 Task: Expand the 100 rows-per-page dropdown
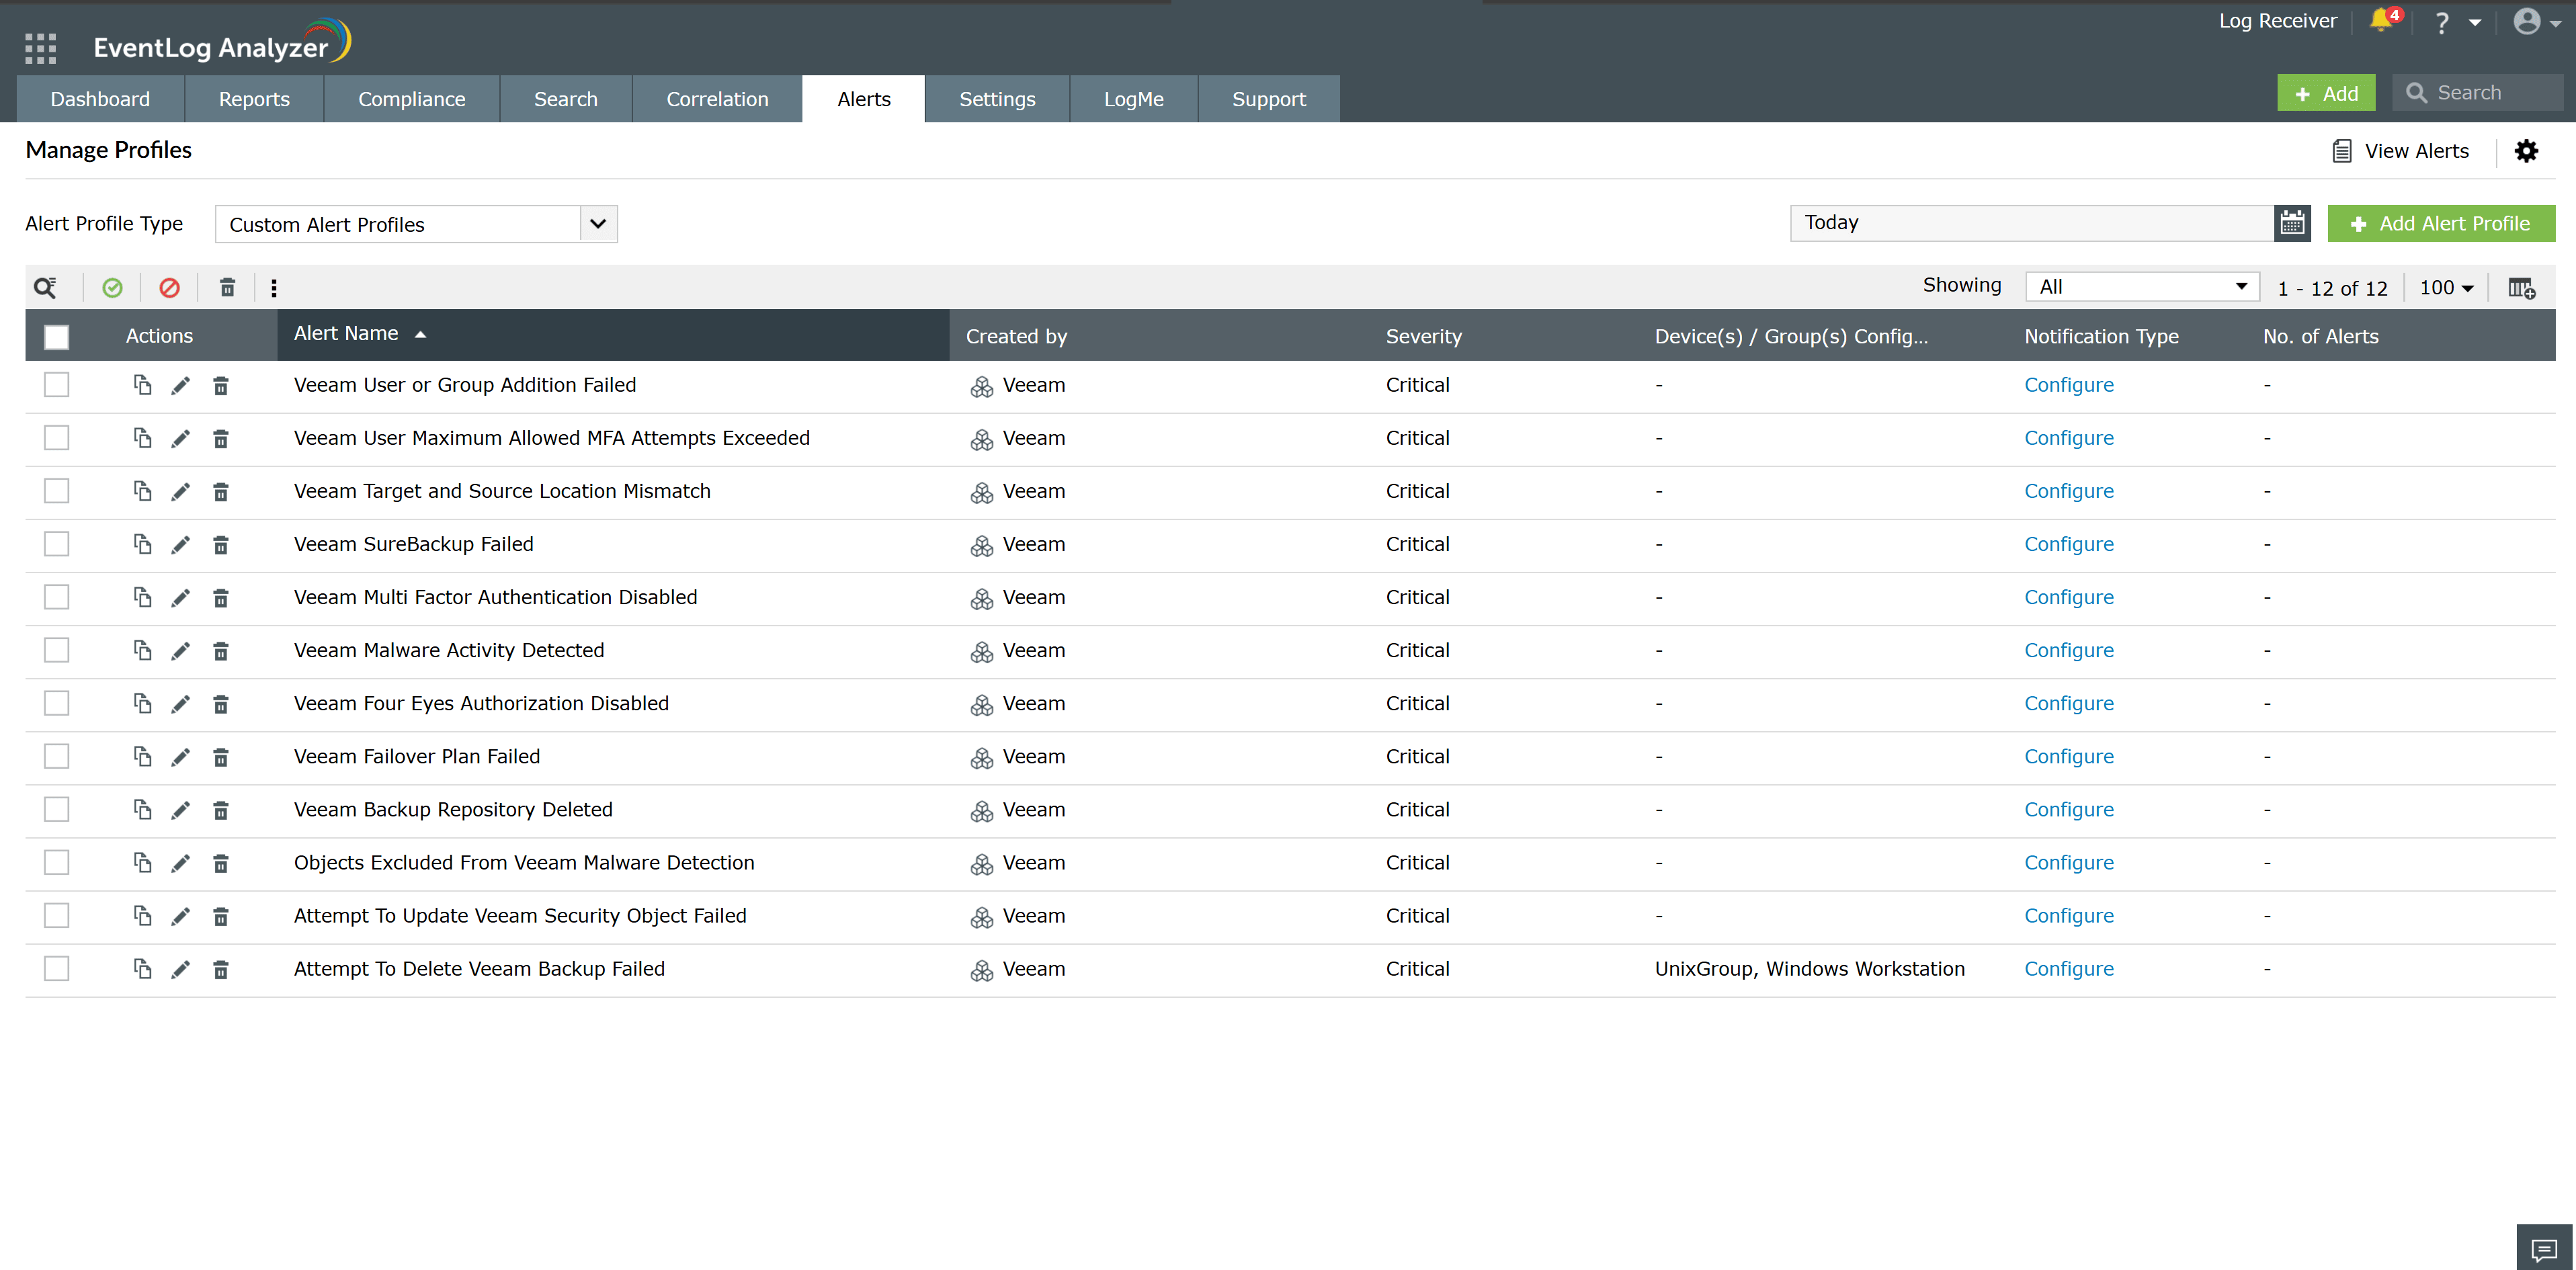click(x=2446, y=288)
